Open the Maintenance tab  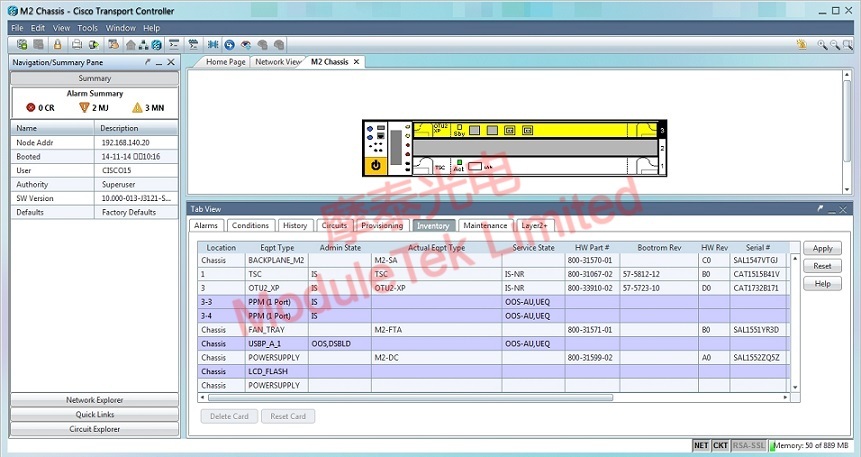485,226
